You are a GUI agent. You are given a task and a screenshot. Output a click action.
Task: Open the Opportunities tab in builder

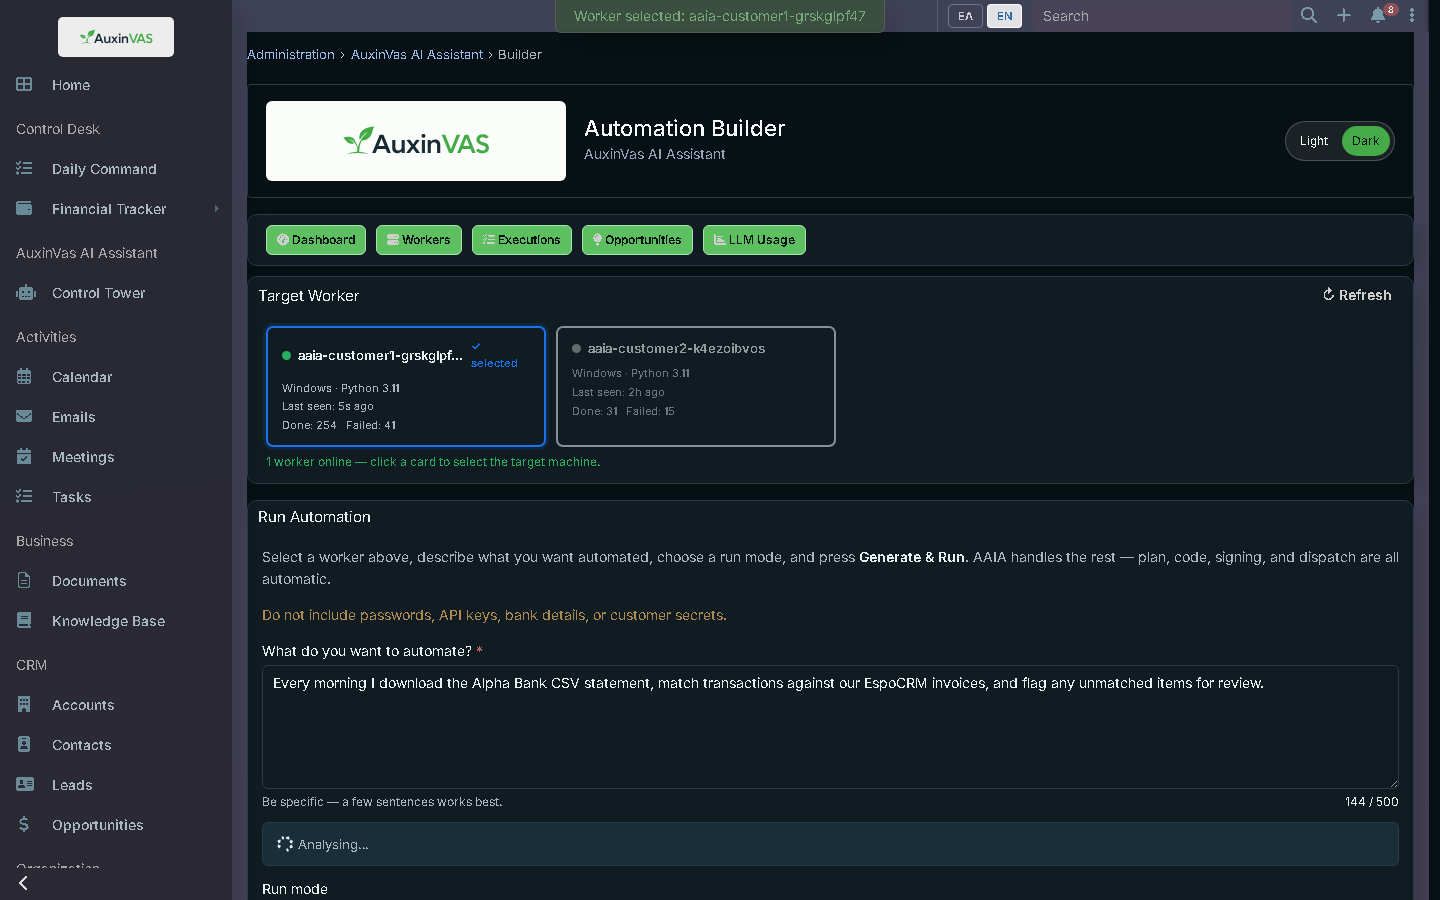click(x=637, y=240)
